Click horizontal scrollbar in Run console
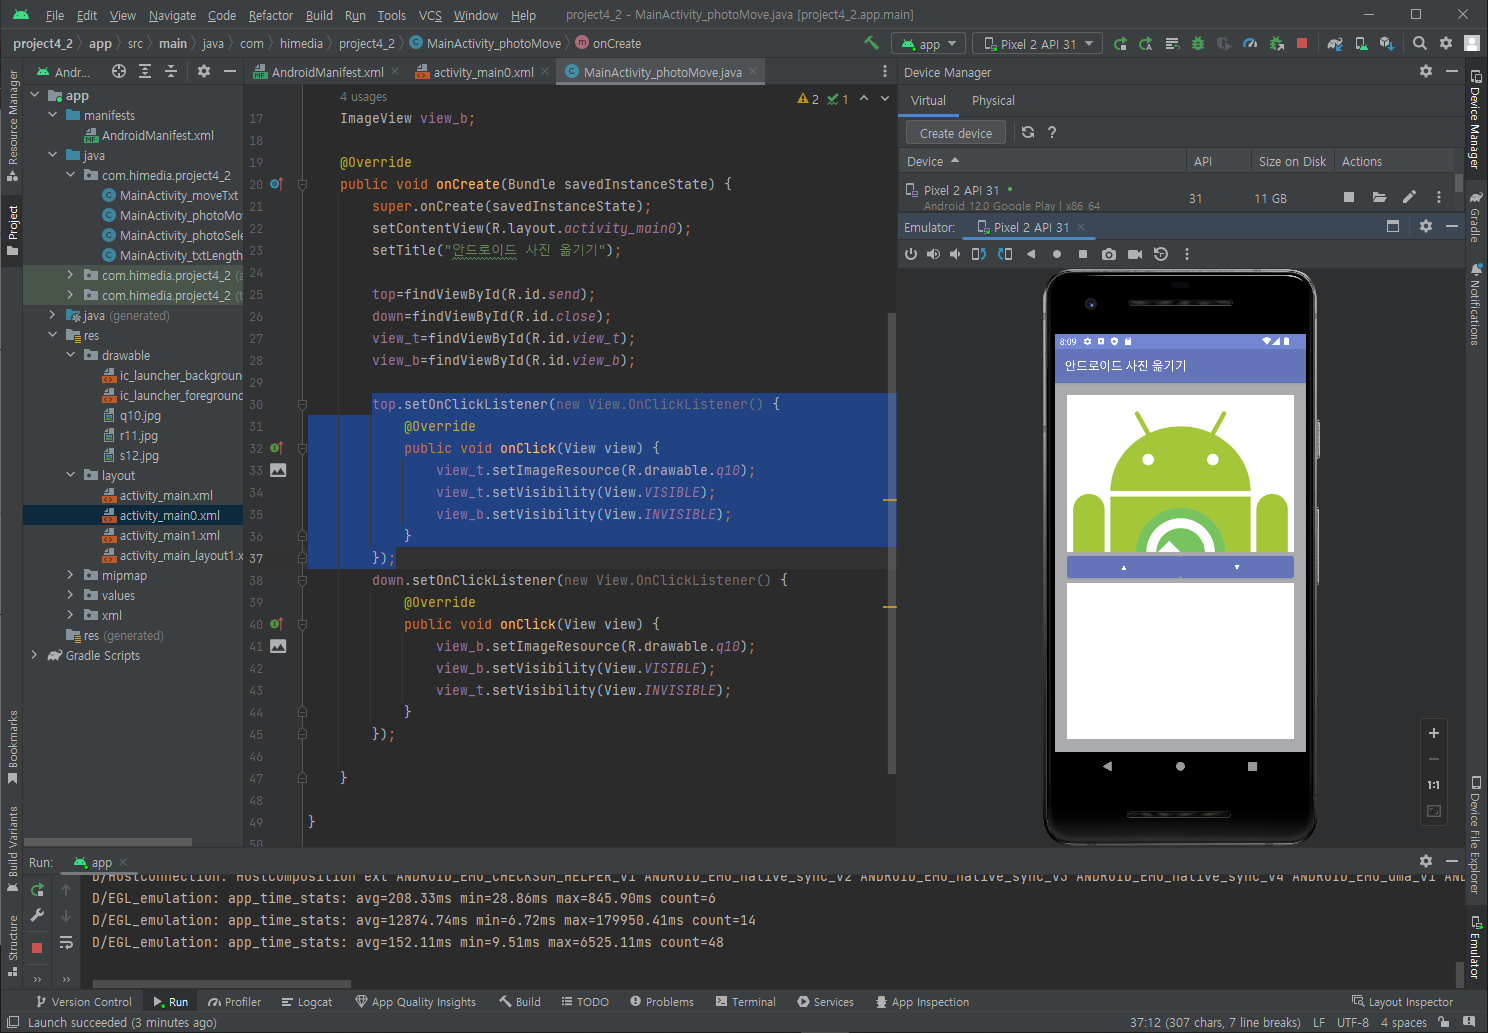 coord(221,983)
